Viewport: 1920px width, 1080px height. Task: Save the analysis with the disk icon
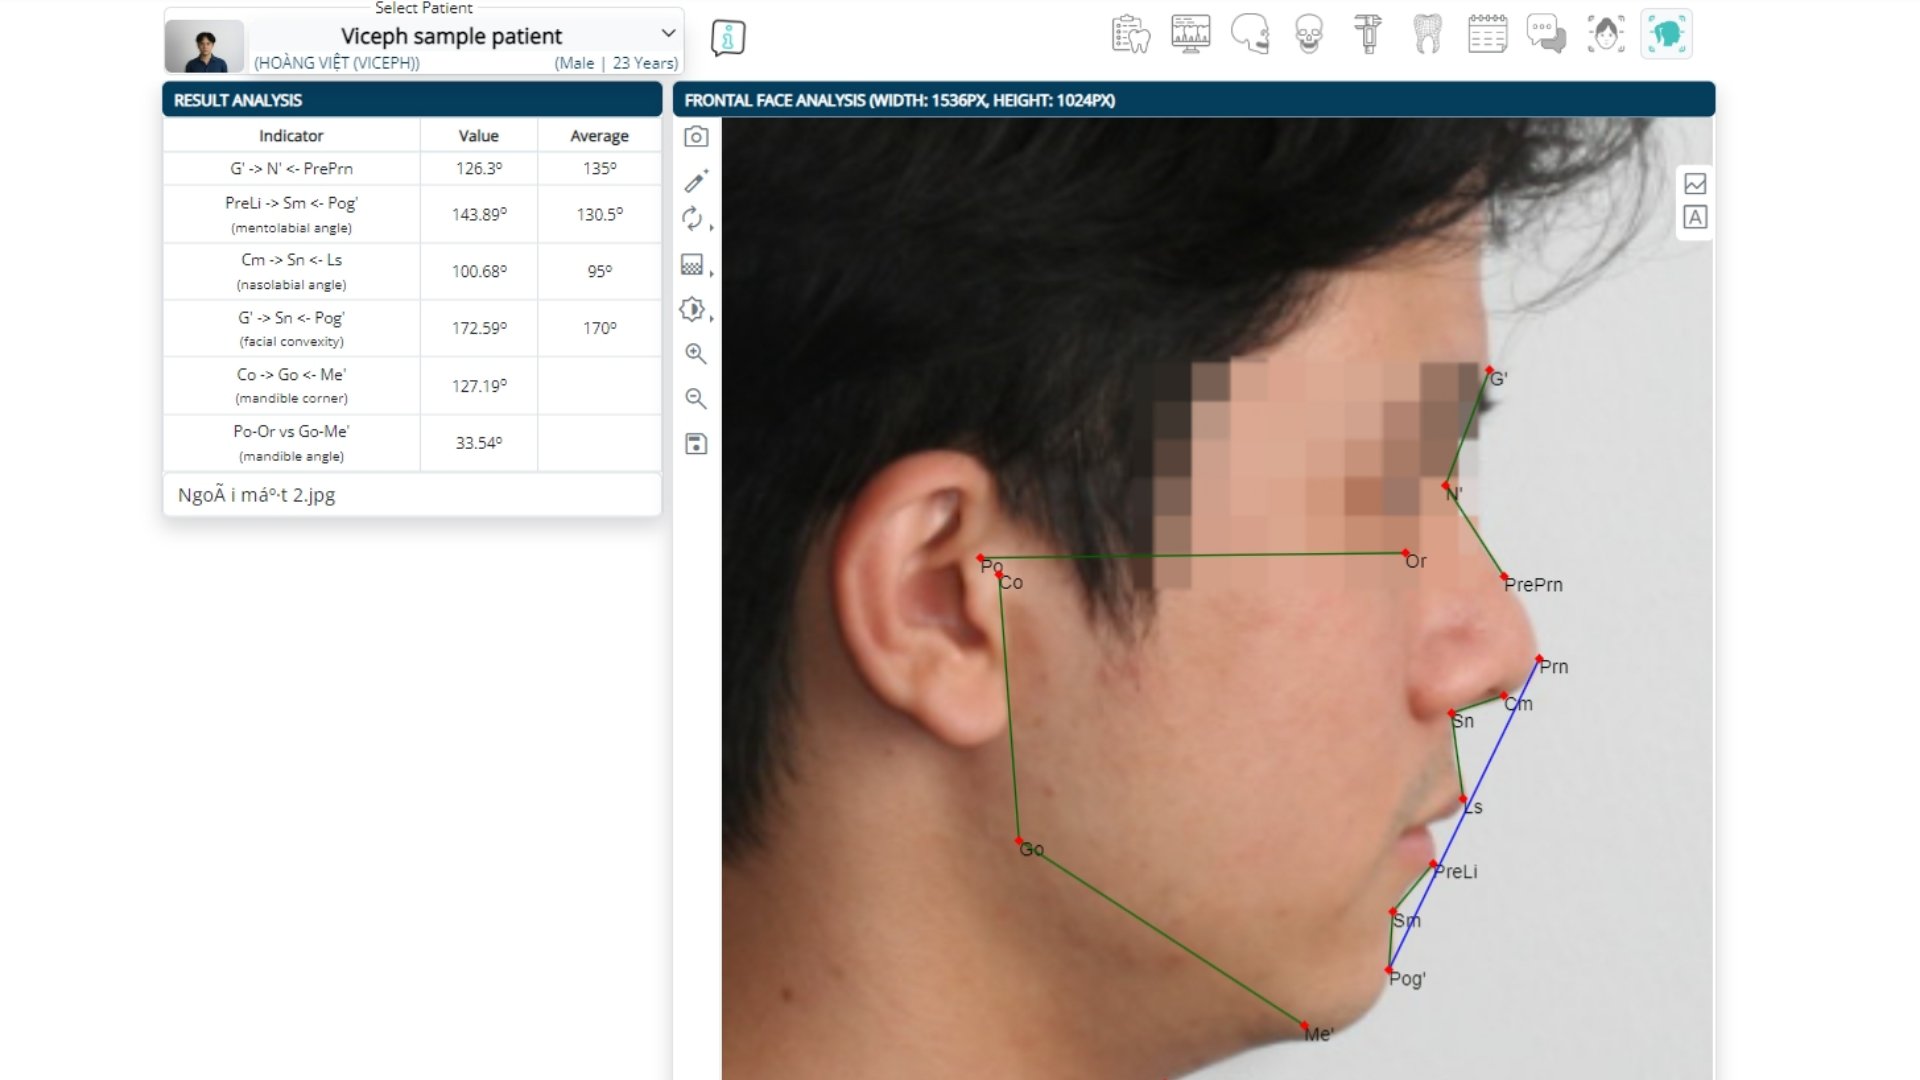(696, 444)
